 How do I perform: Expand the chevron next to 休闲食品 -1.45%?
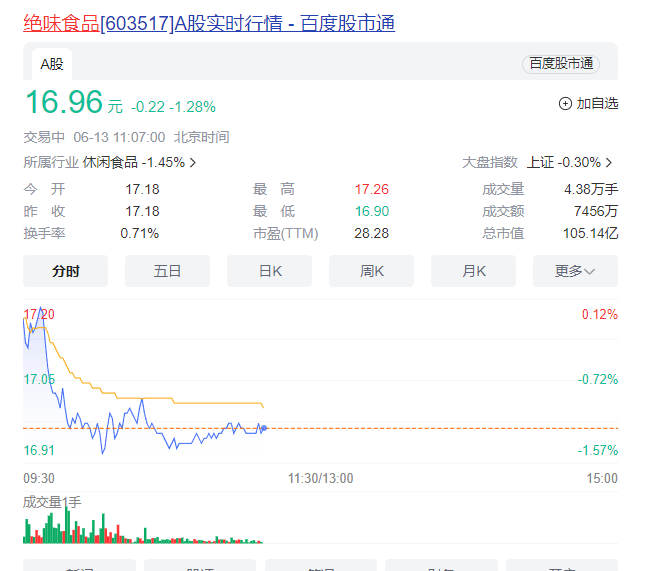[193, 162]
